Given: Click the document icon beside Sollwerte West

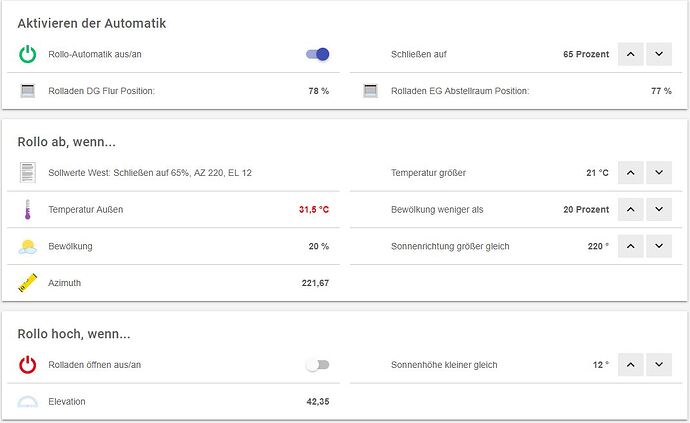Looking at the screenshot, I should pos(28,173).
